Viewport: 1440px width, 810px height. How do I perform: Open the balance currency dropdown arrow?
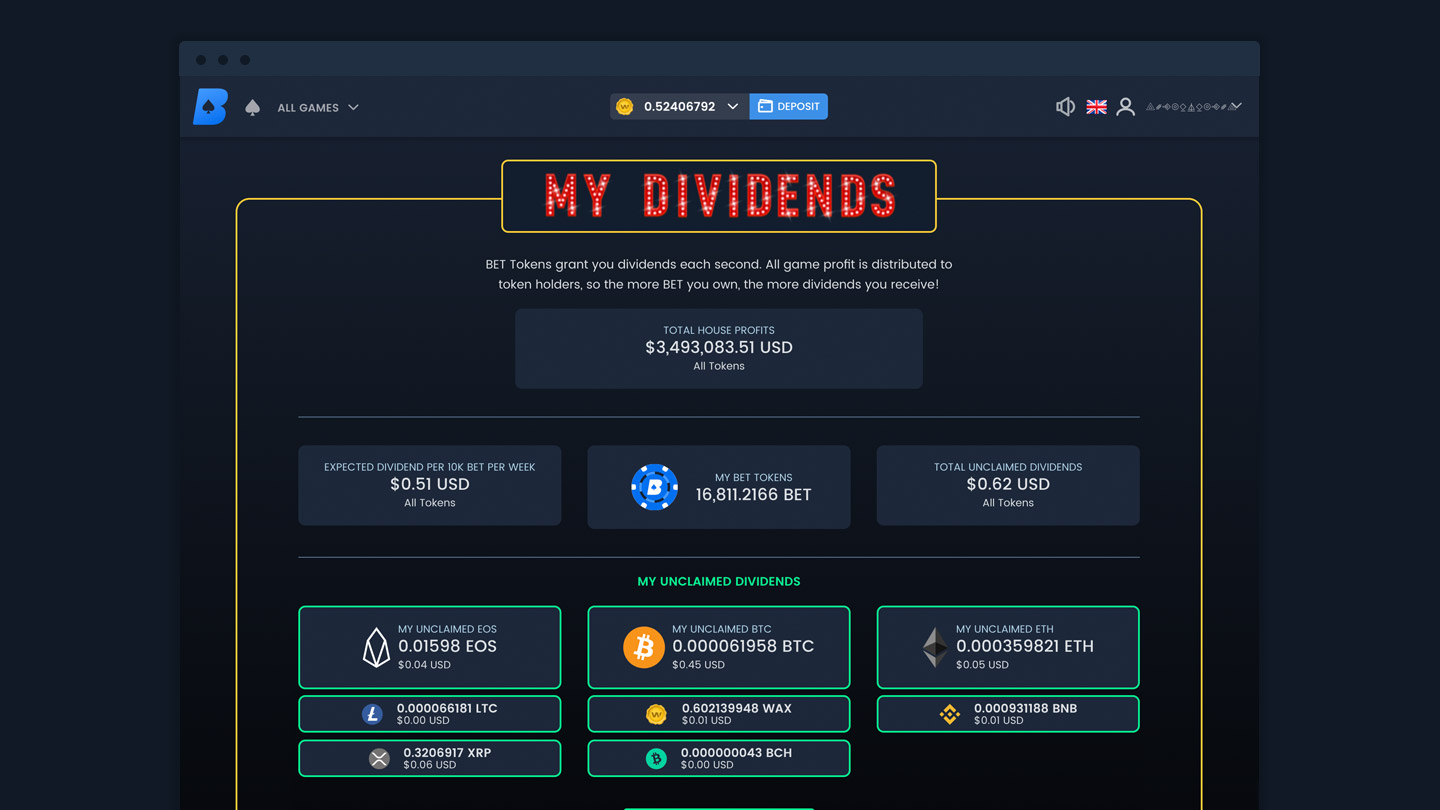coord(733,106)
